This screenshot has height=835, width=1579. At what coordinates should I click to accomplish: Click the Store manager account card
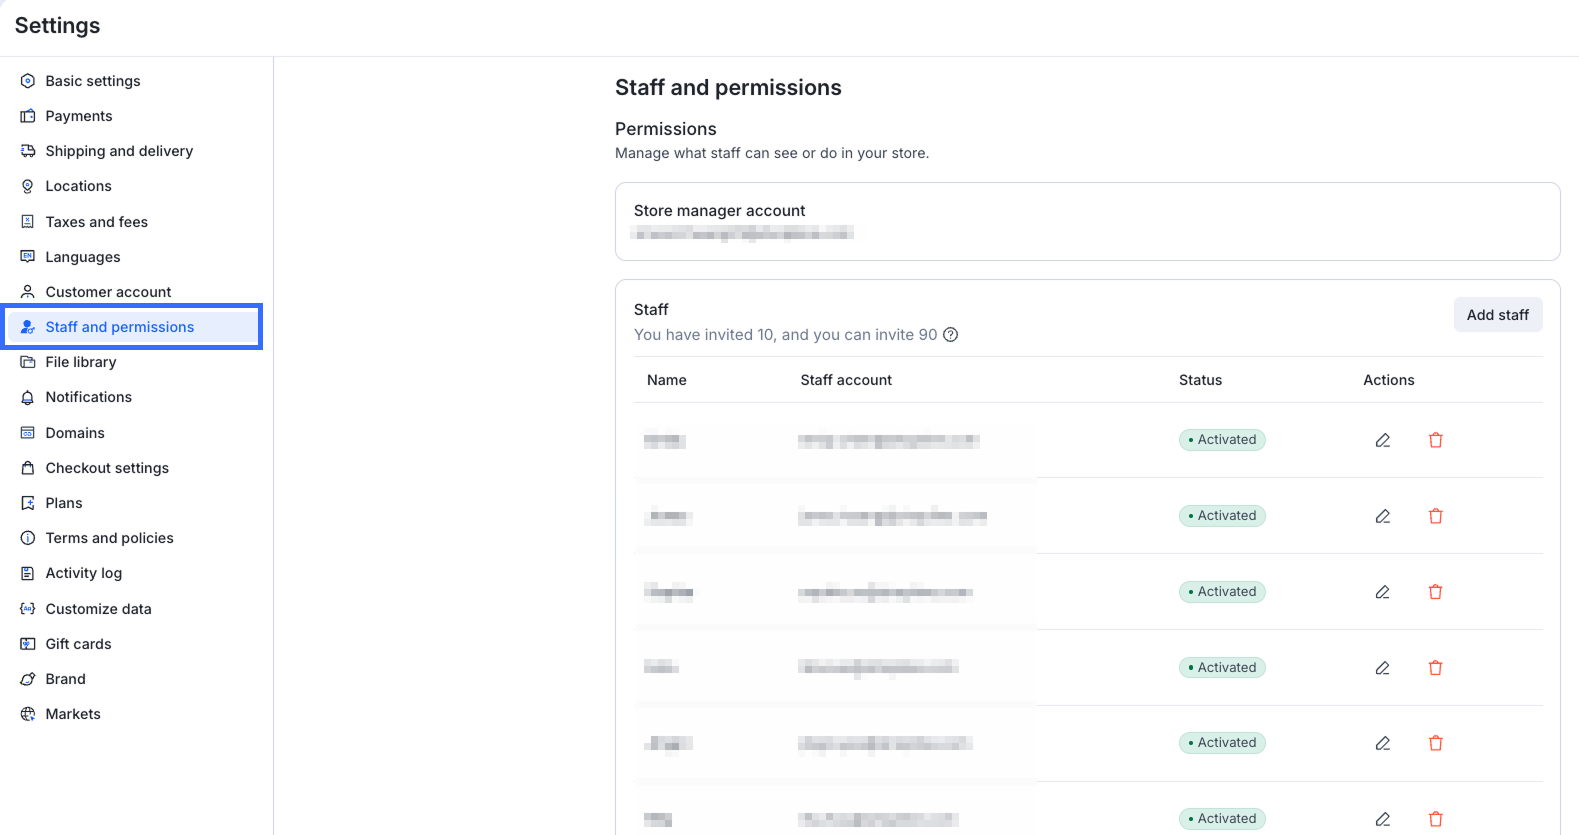[x=1087, y=221]
